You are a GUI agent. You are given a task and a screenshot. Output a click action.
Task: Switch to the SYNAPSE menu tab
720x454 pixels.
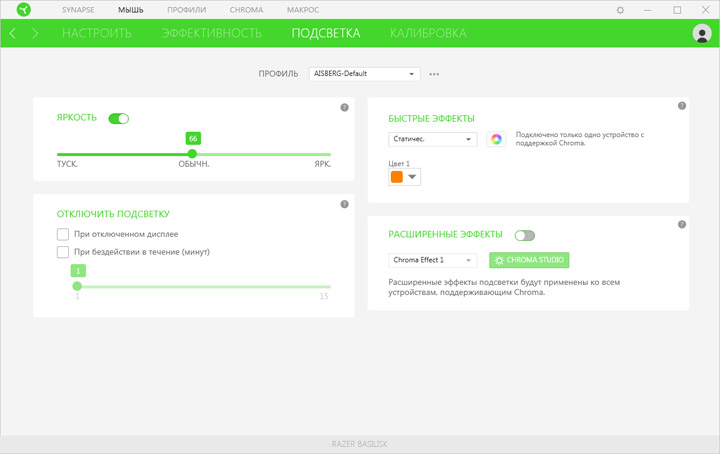pos(78,10)
